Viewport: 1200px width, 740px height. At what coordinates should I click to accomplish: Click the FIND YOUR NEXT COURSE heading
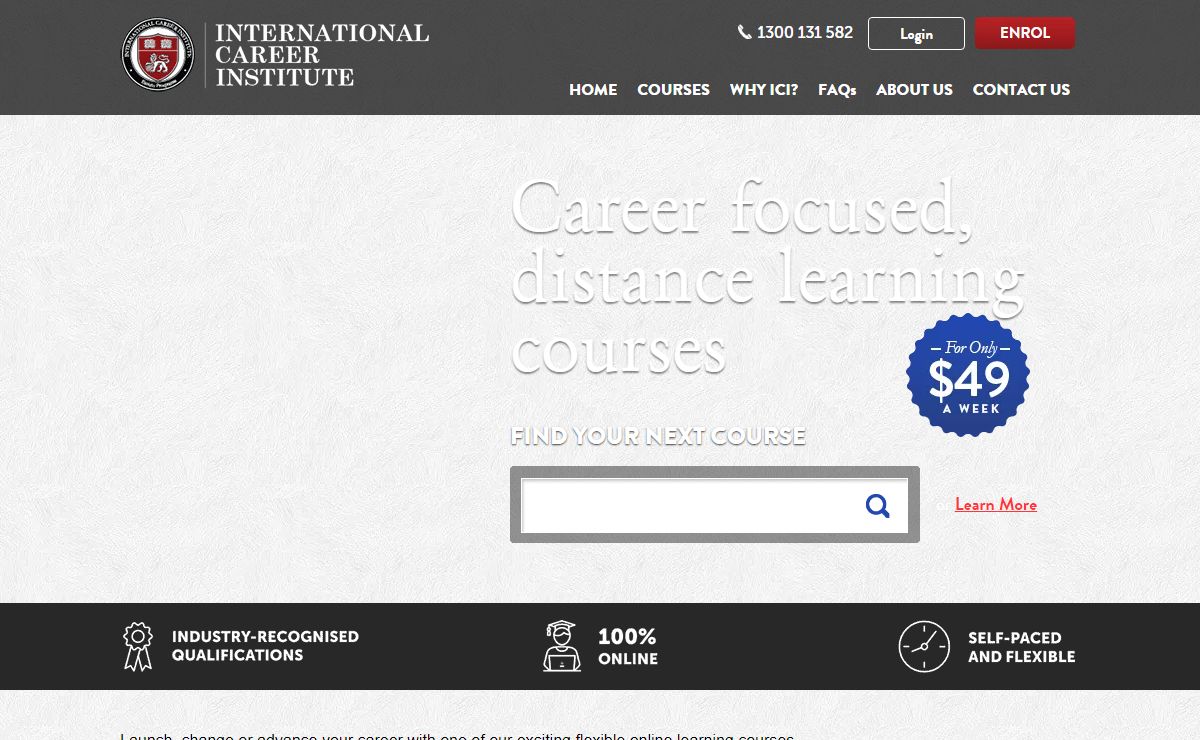tap(658, 436)
